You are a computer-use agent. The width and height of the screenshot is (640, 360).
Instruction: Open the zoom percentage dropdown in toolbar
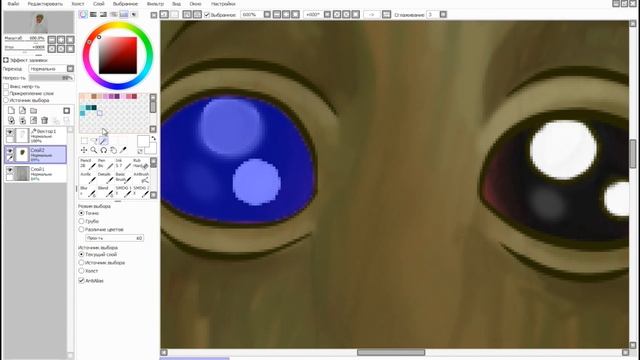click(267, 15)
